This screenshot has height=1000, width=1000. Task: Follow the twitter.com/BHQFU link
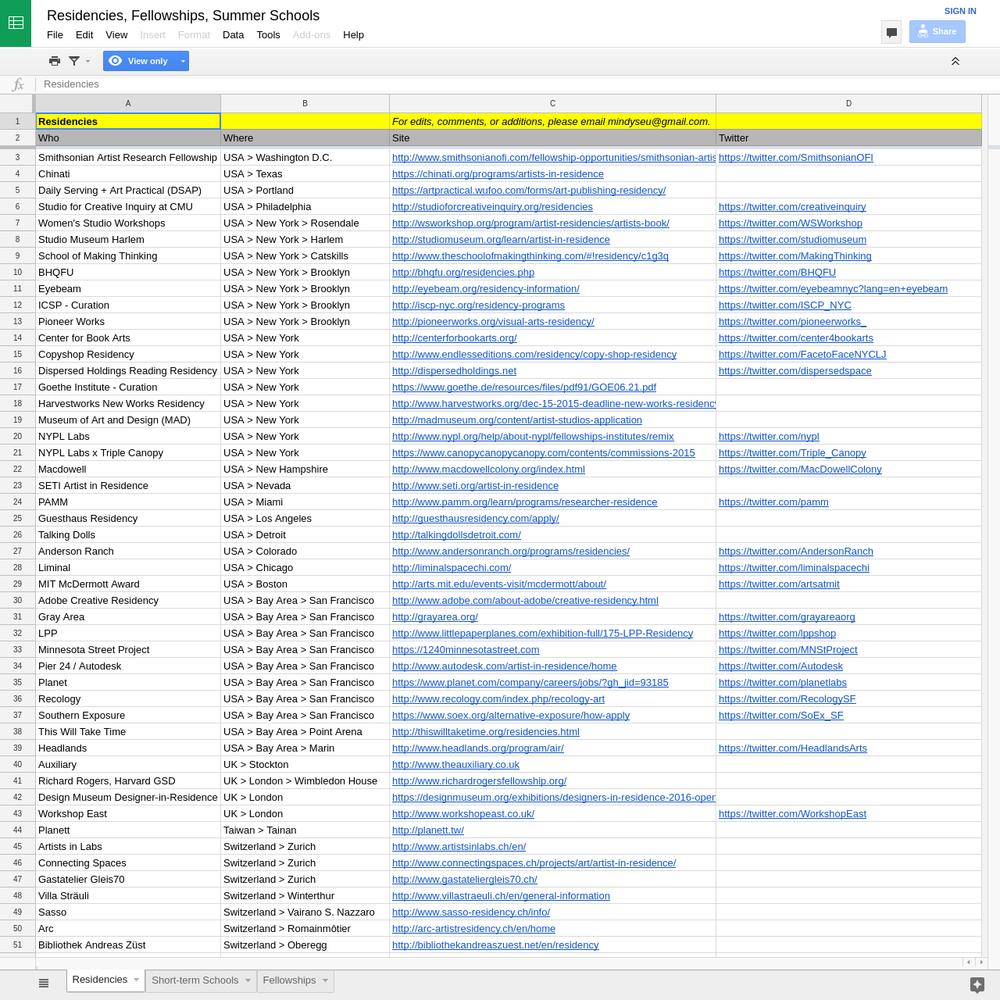coord(777,272)
